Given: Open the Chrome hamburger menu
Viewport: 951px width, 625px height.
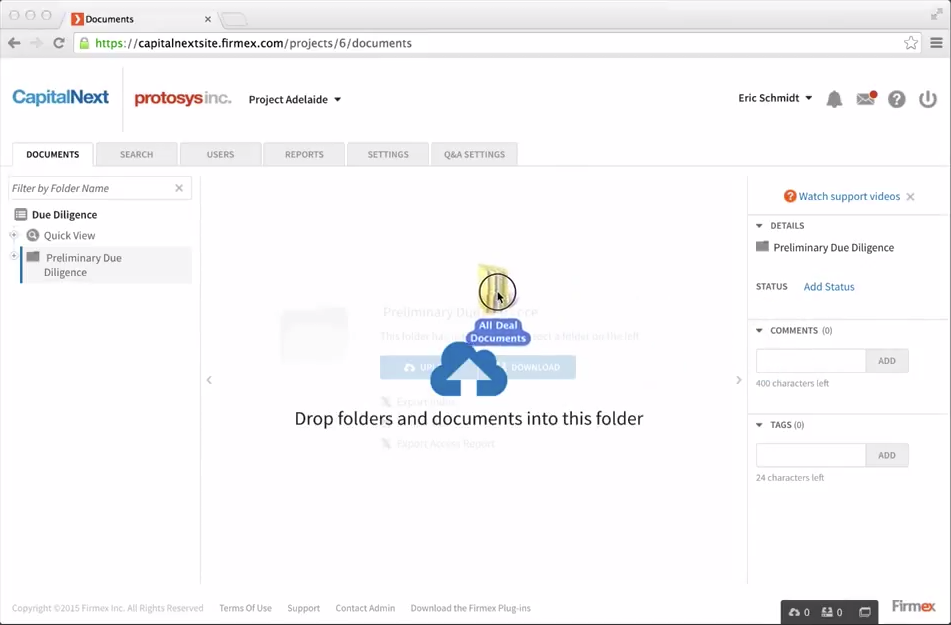Looking at the screenshot, I should click(x=936, y=43).
